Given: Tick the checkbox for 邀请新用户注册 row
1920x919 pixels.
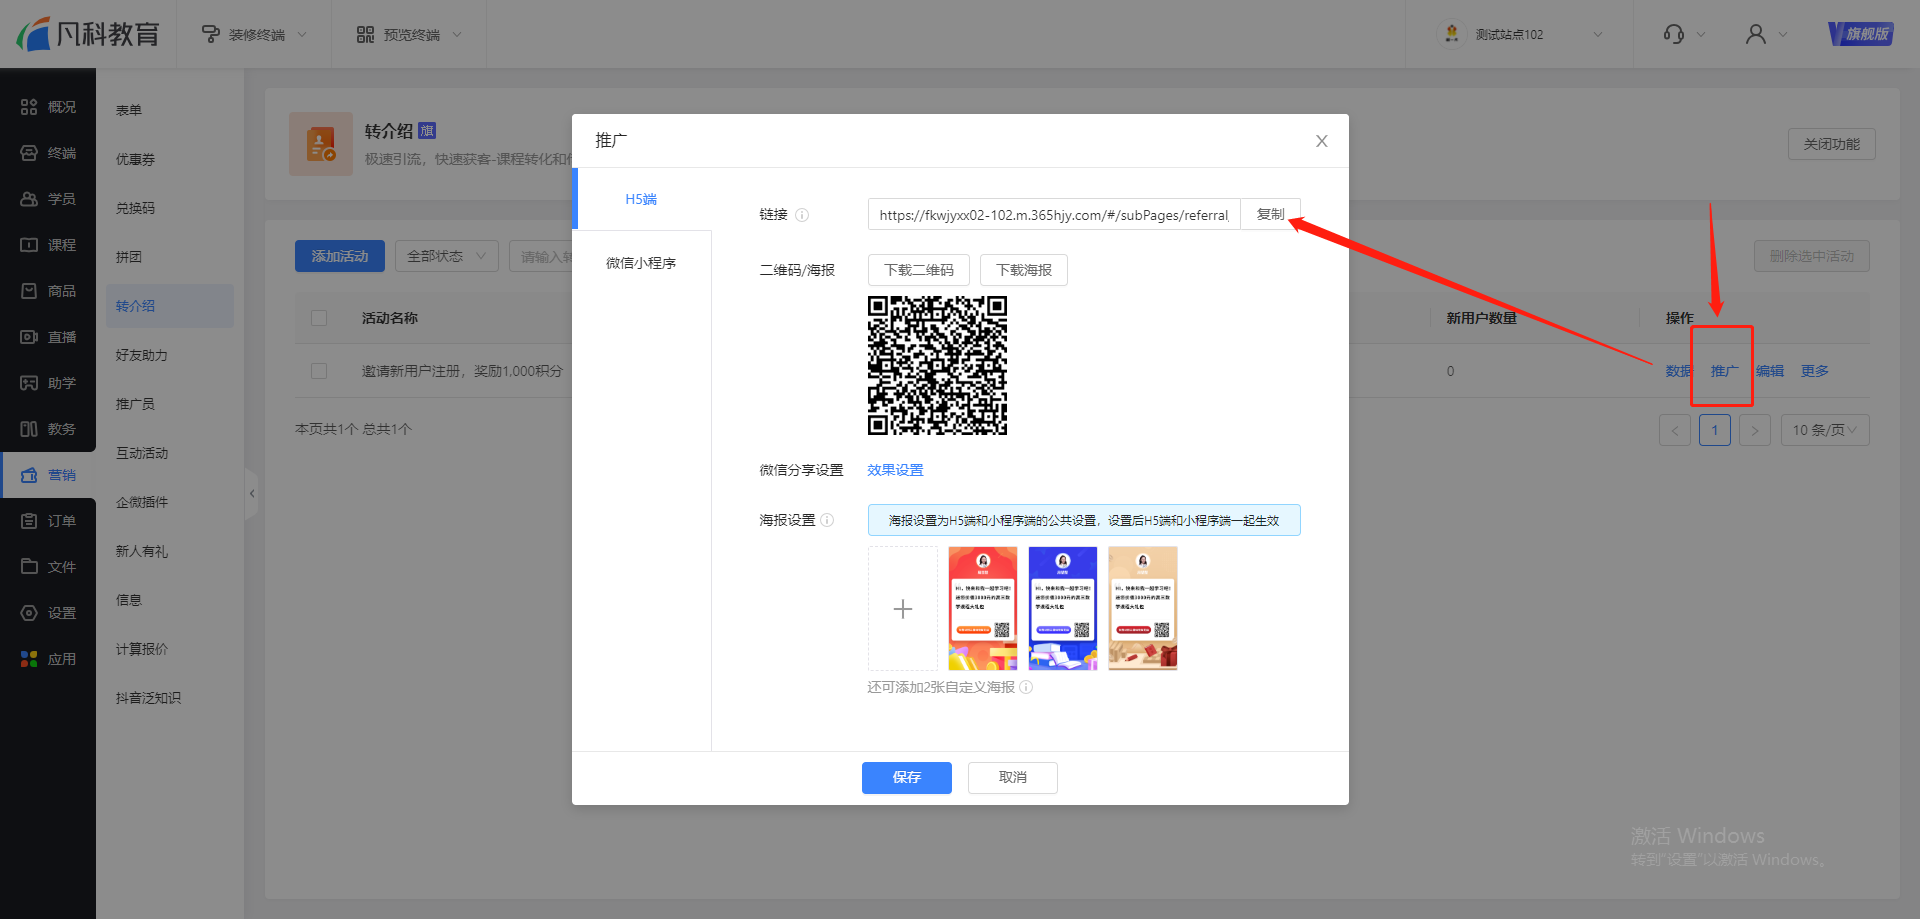Looking at the screenshot, I should [319, 371].
